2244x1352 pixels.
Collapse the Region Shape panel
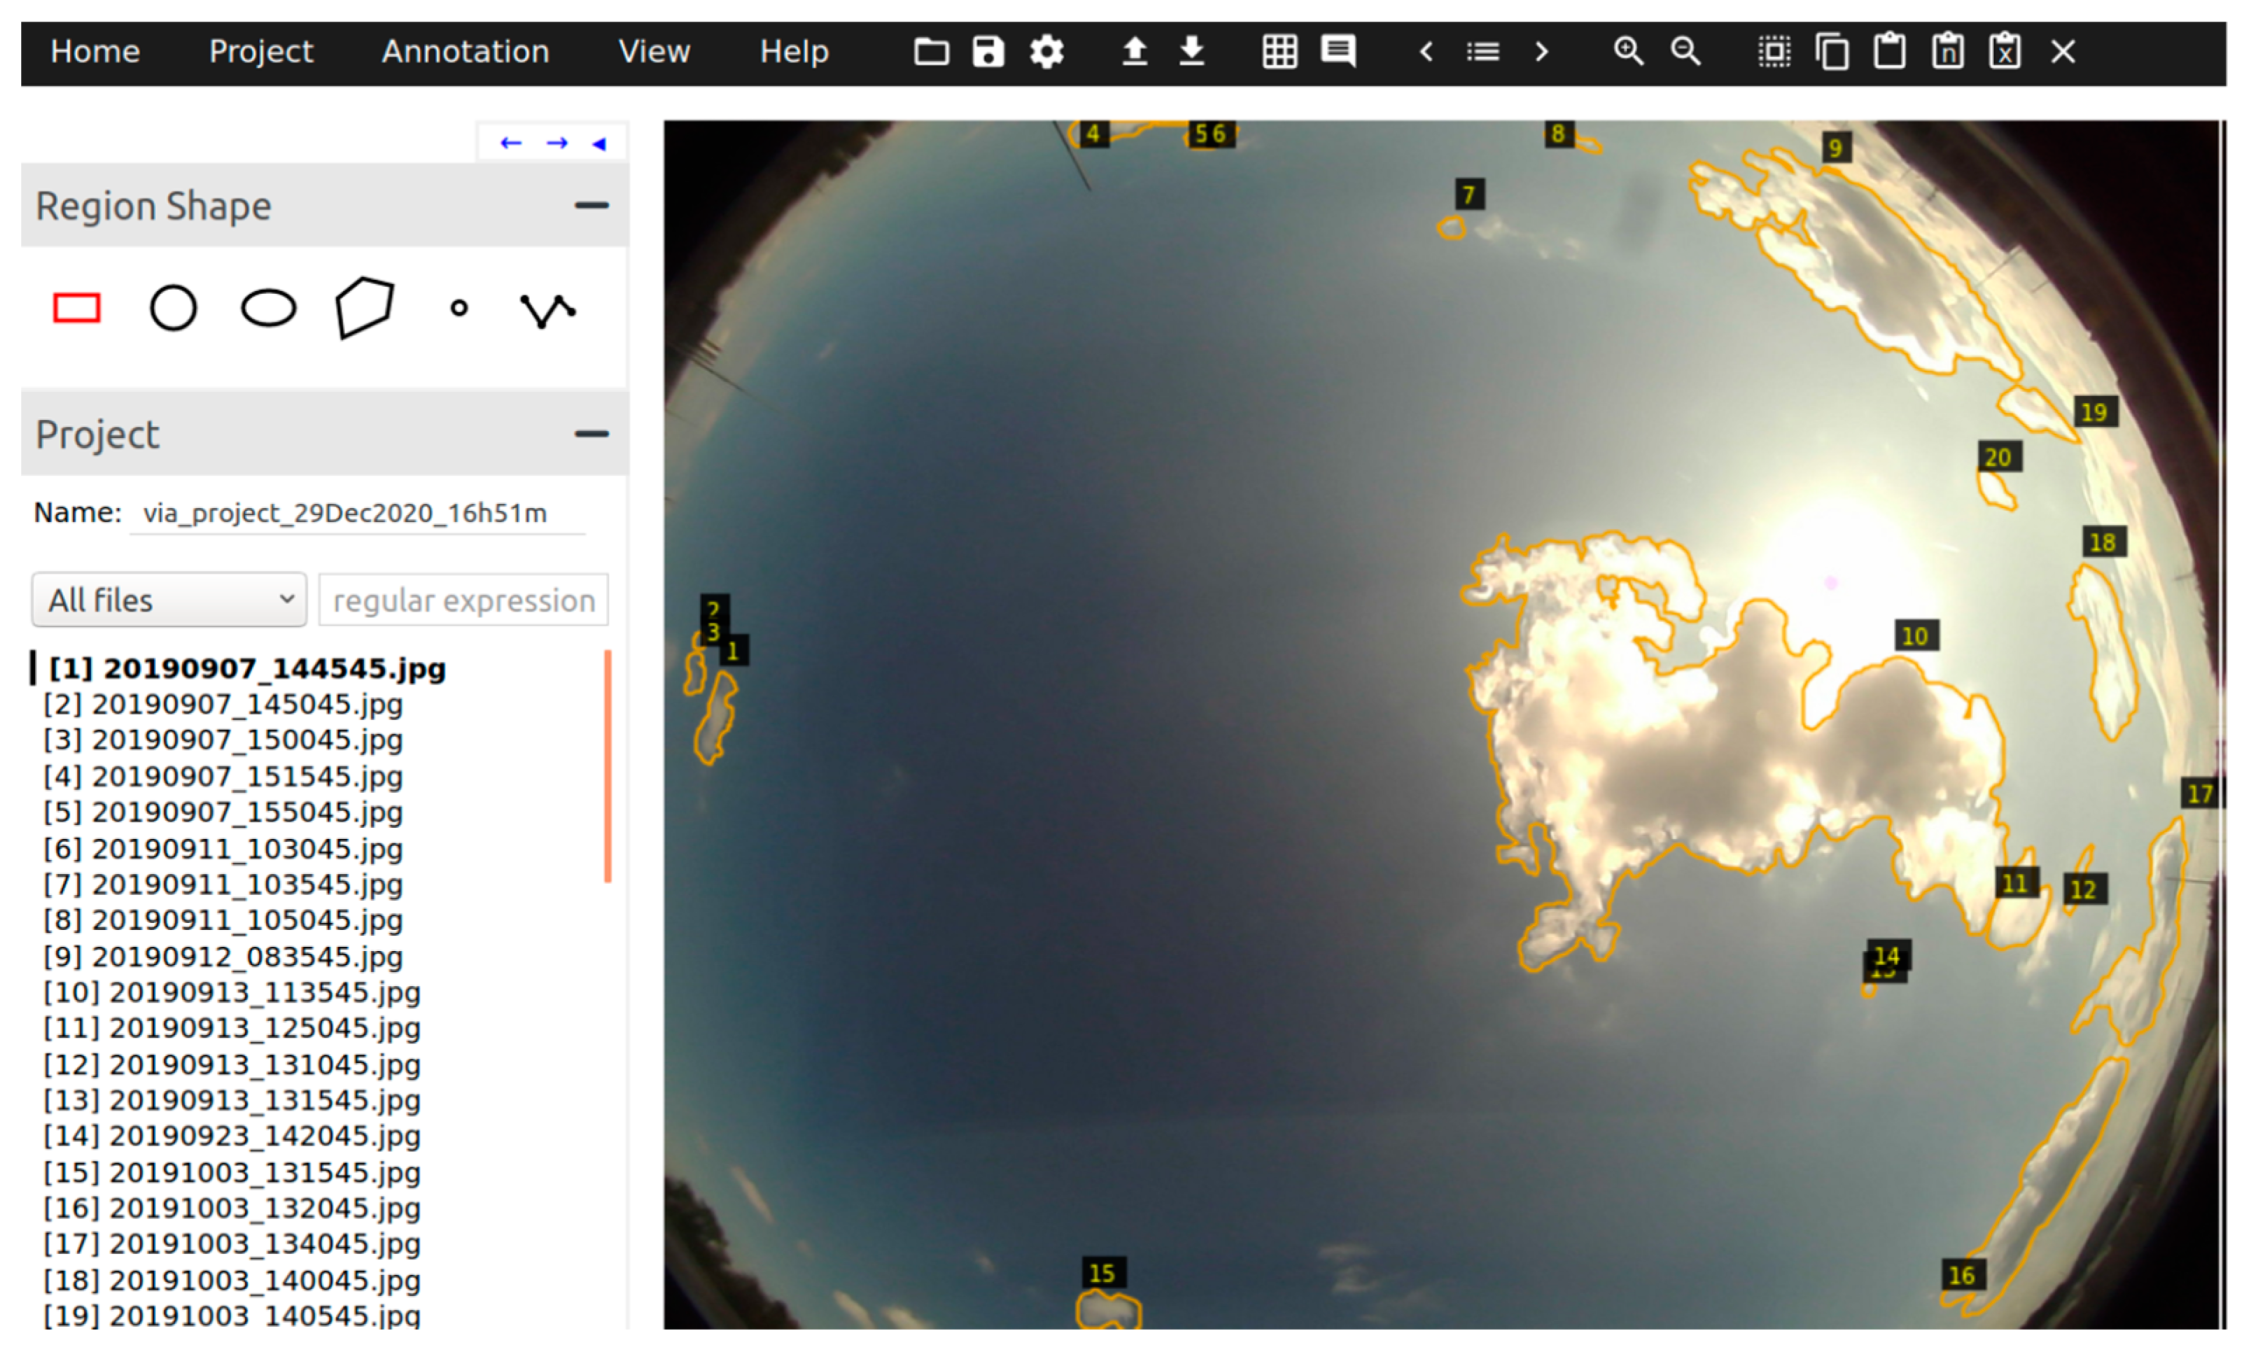click(591, 206)
